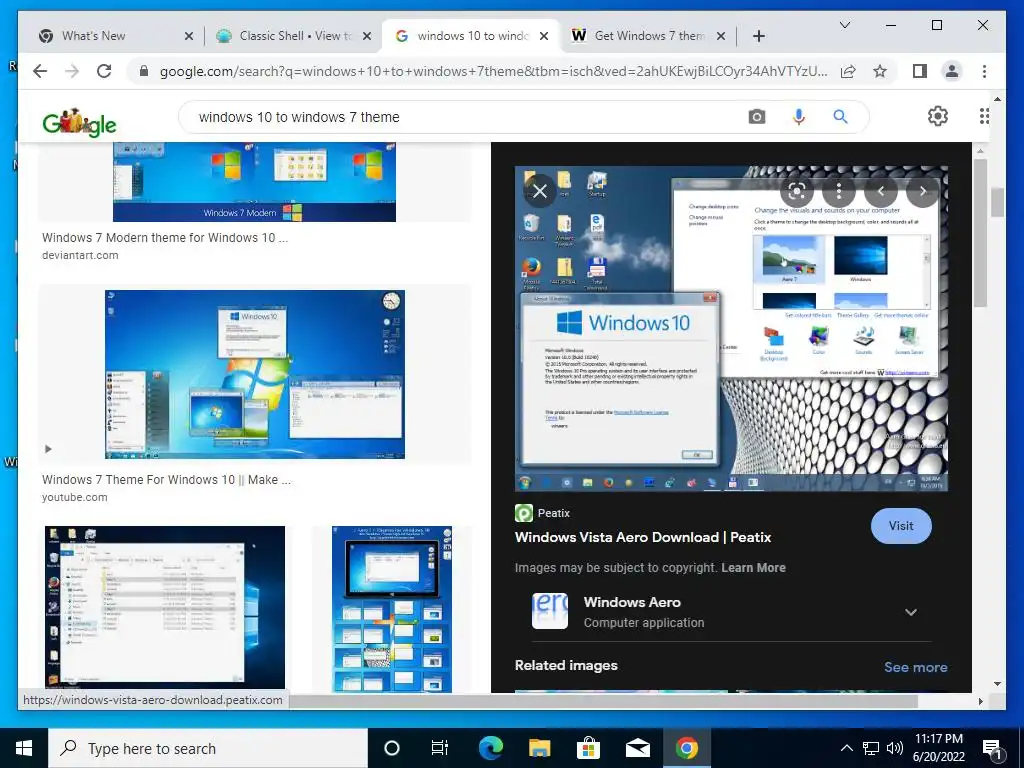This screenshot has width=1024, height=768.
Task: Close the What's New tab
Action: pos(189,36)
